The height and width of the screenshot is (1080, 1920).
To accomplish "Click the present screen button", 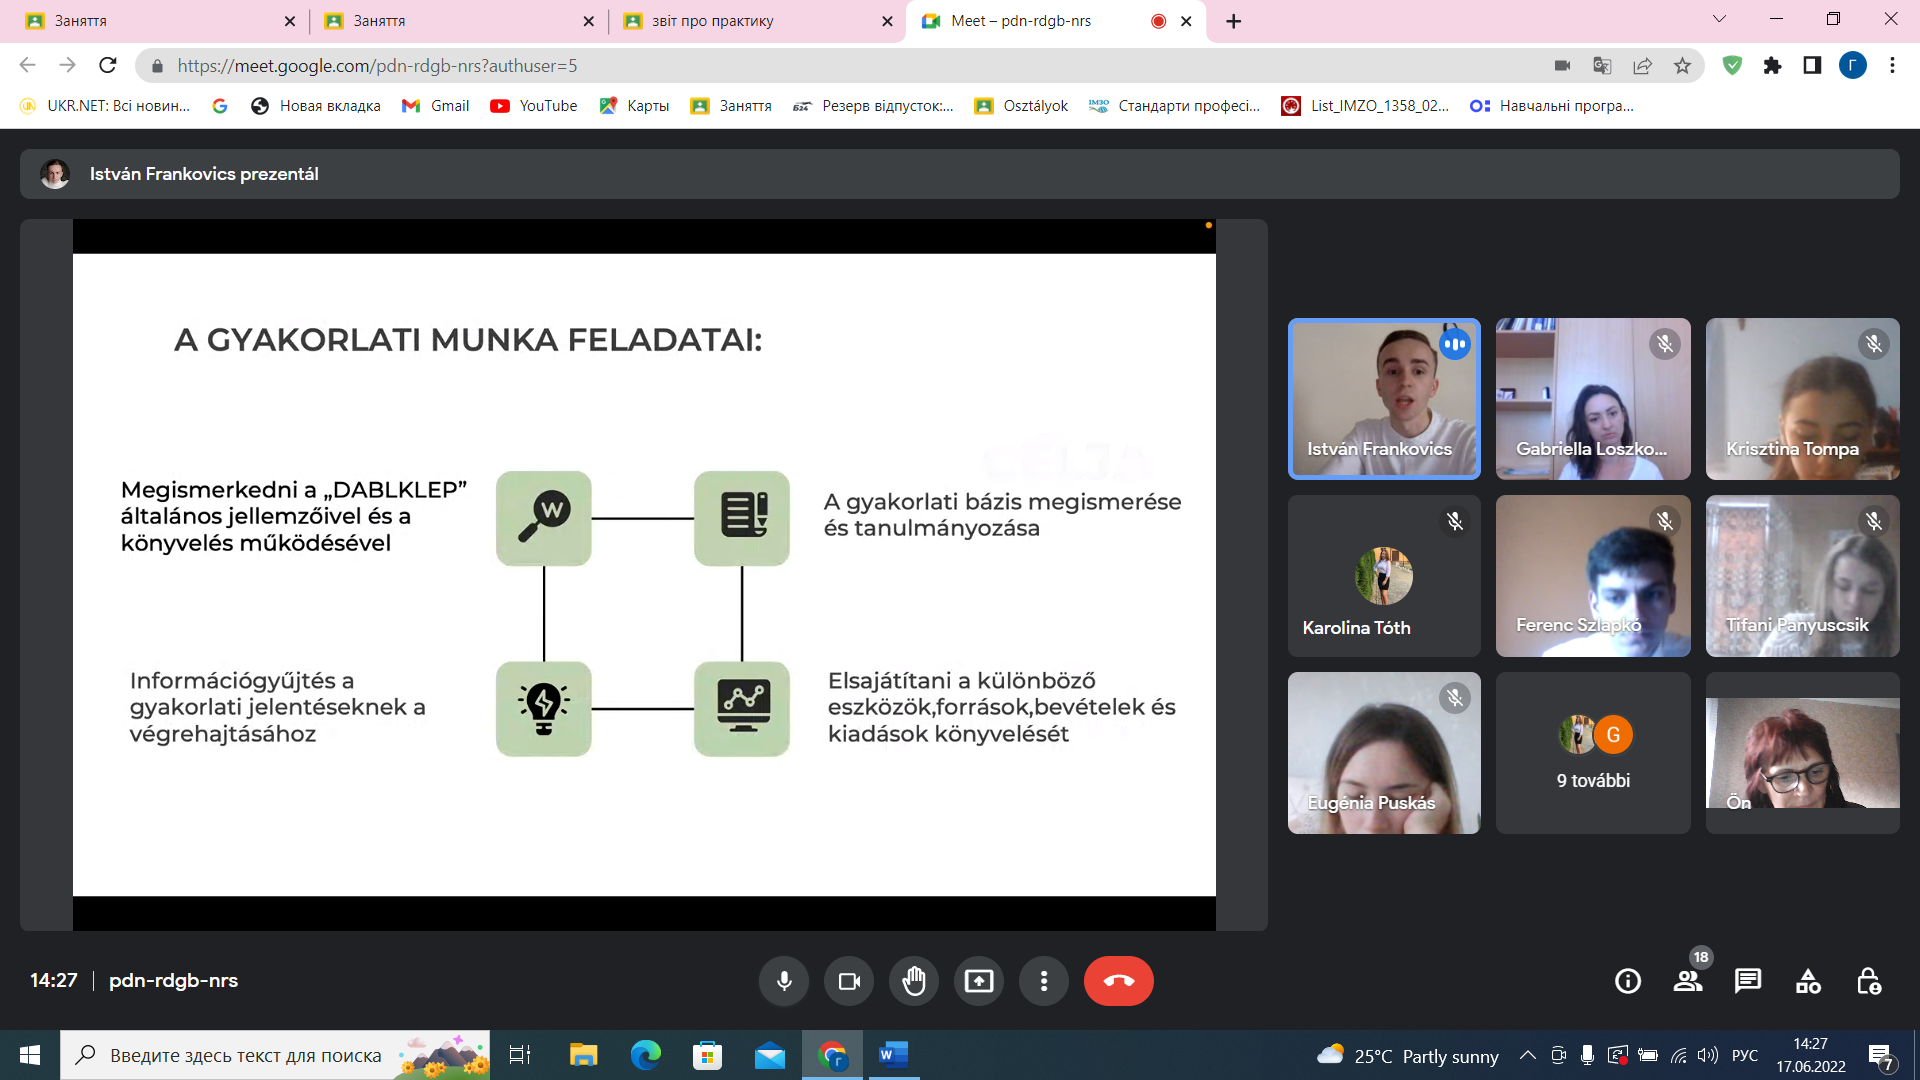I will coord(979,981).
